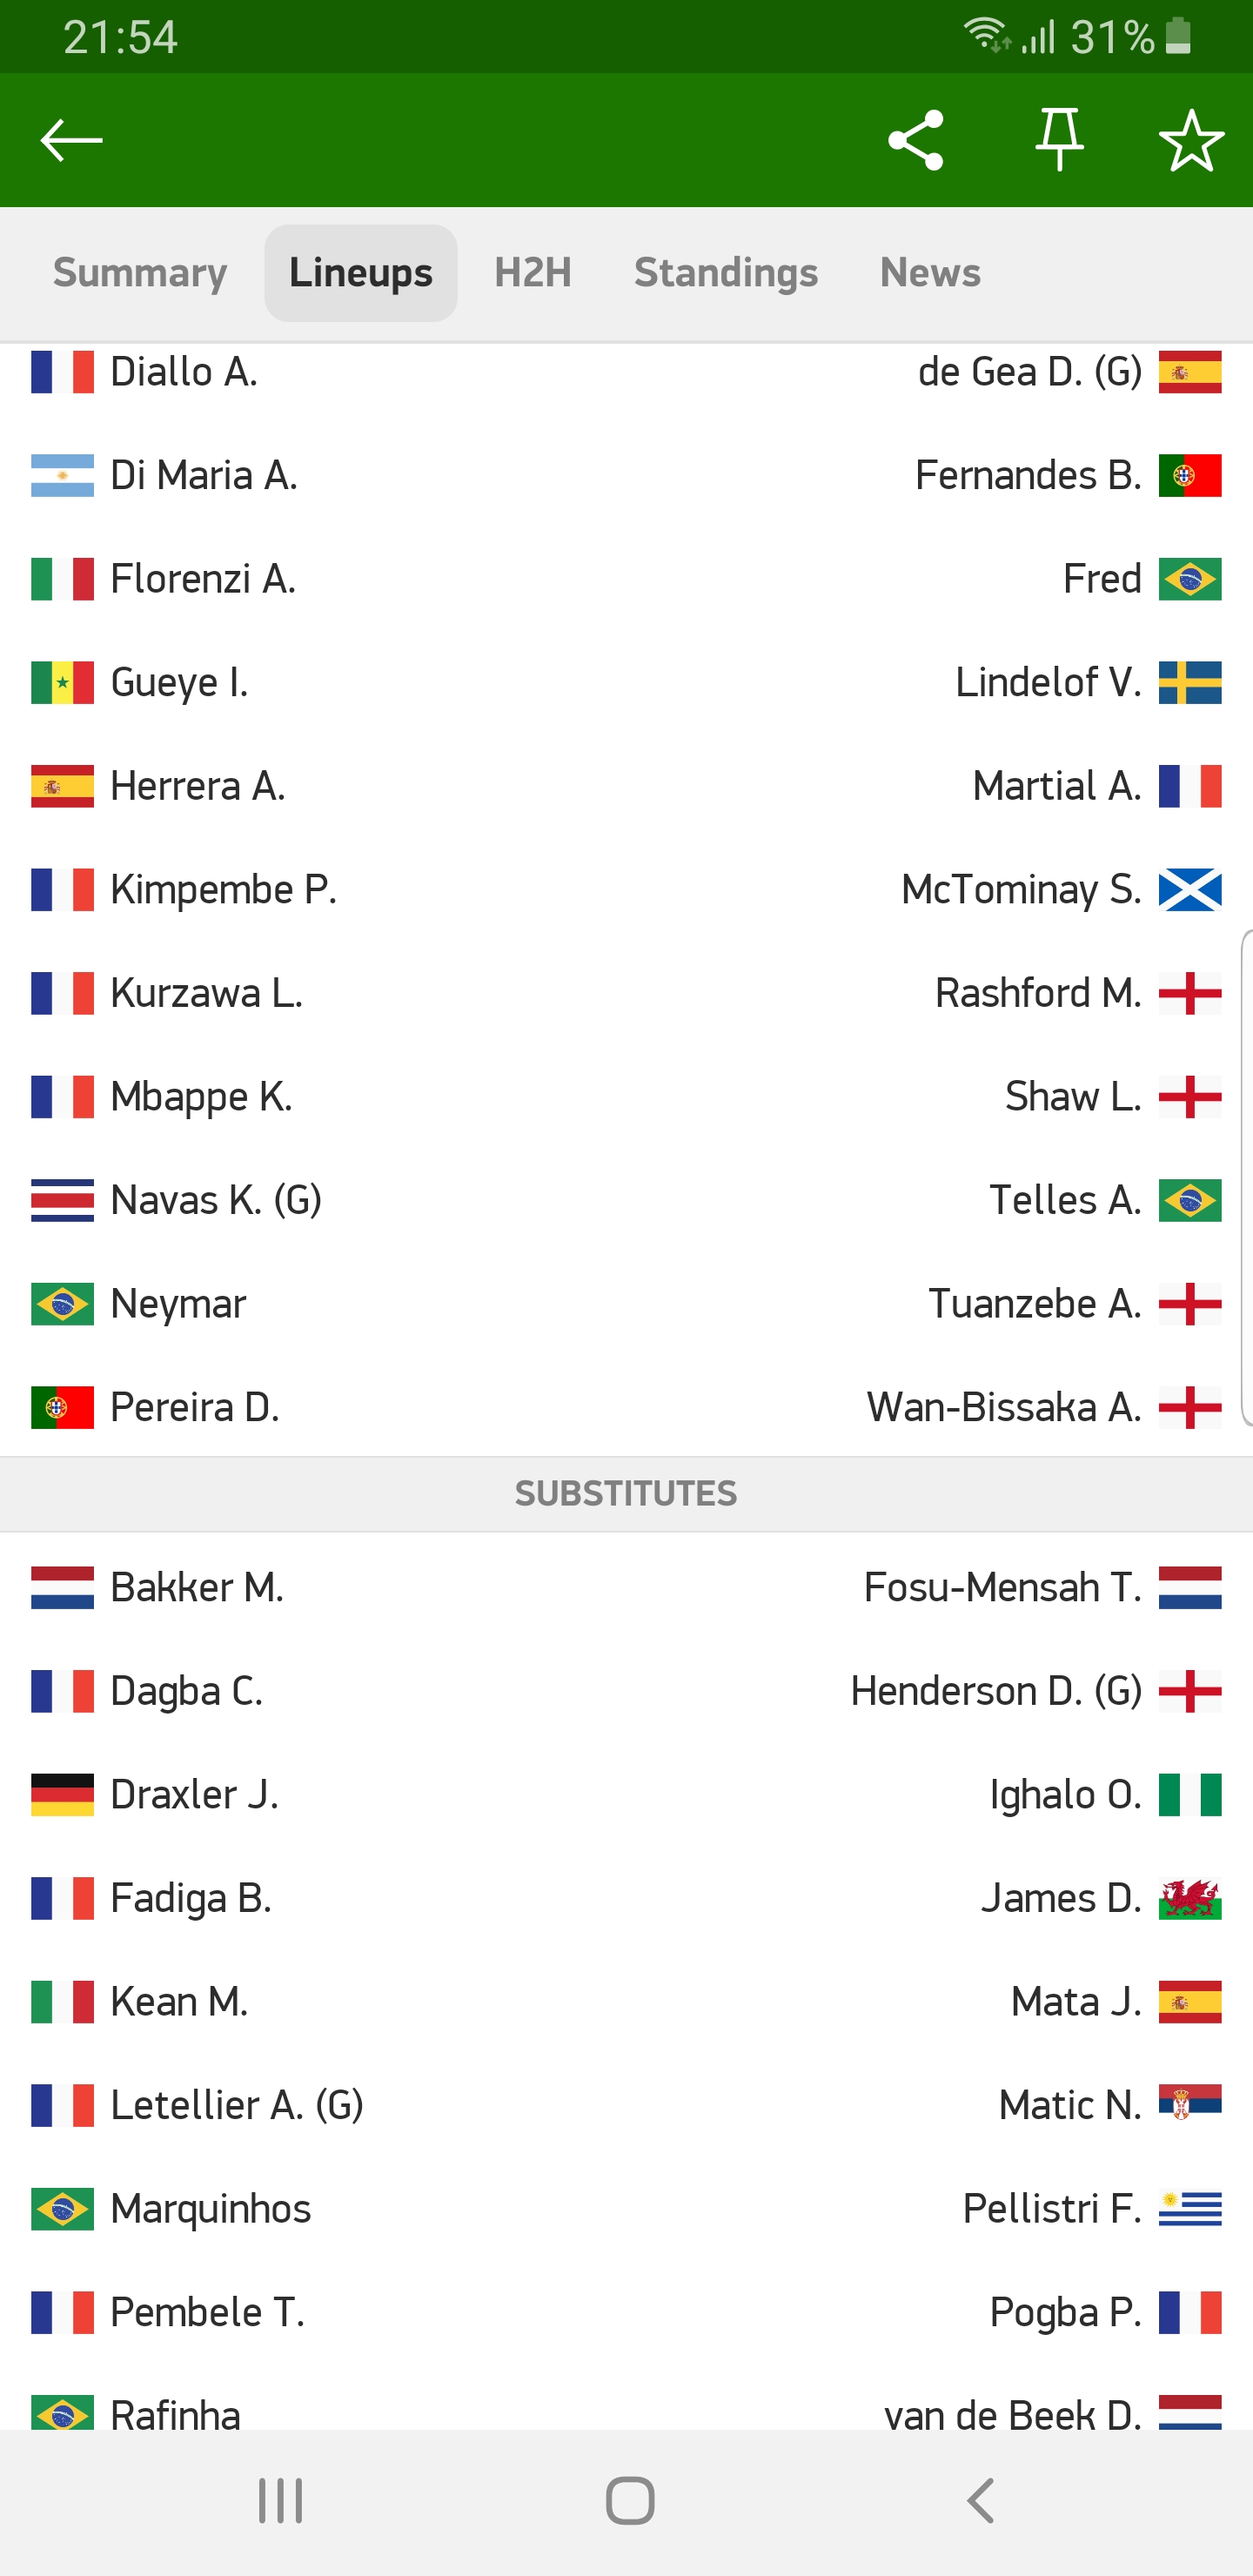Screen dimensions: 1253x2576
Task: Tap the back arrow in header
Action: coord(71,140)
